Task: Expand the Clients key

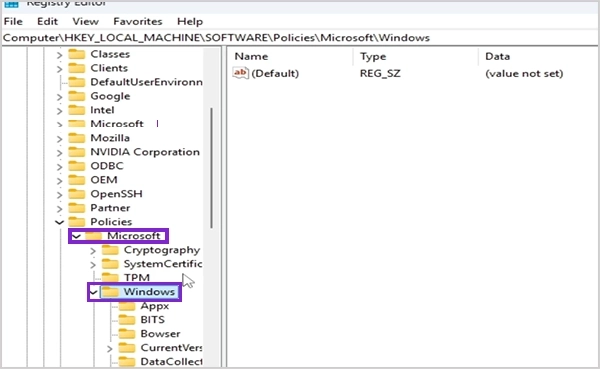Action: (59, 69)
